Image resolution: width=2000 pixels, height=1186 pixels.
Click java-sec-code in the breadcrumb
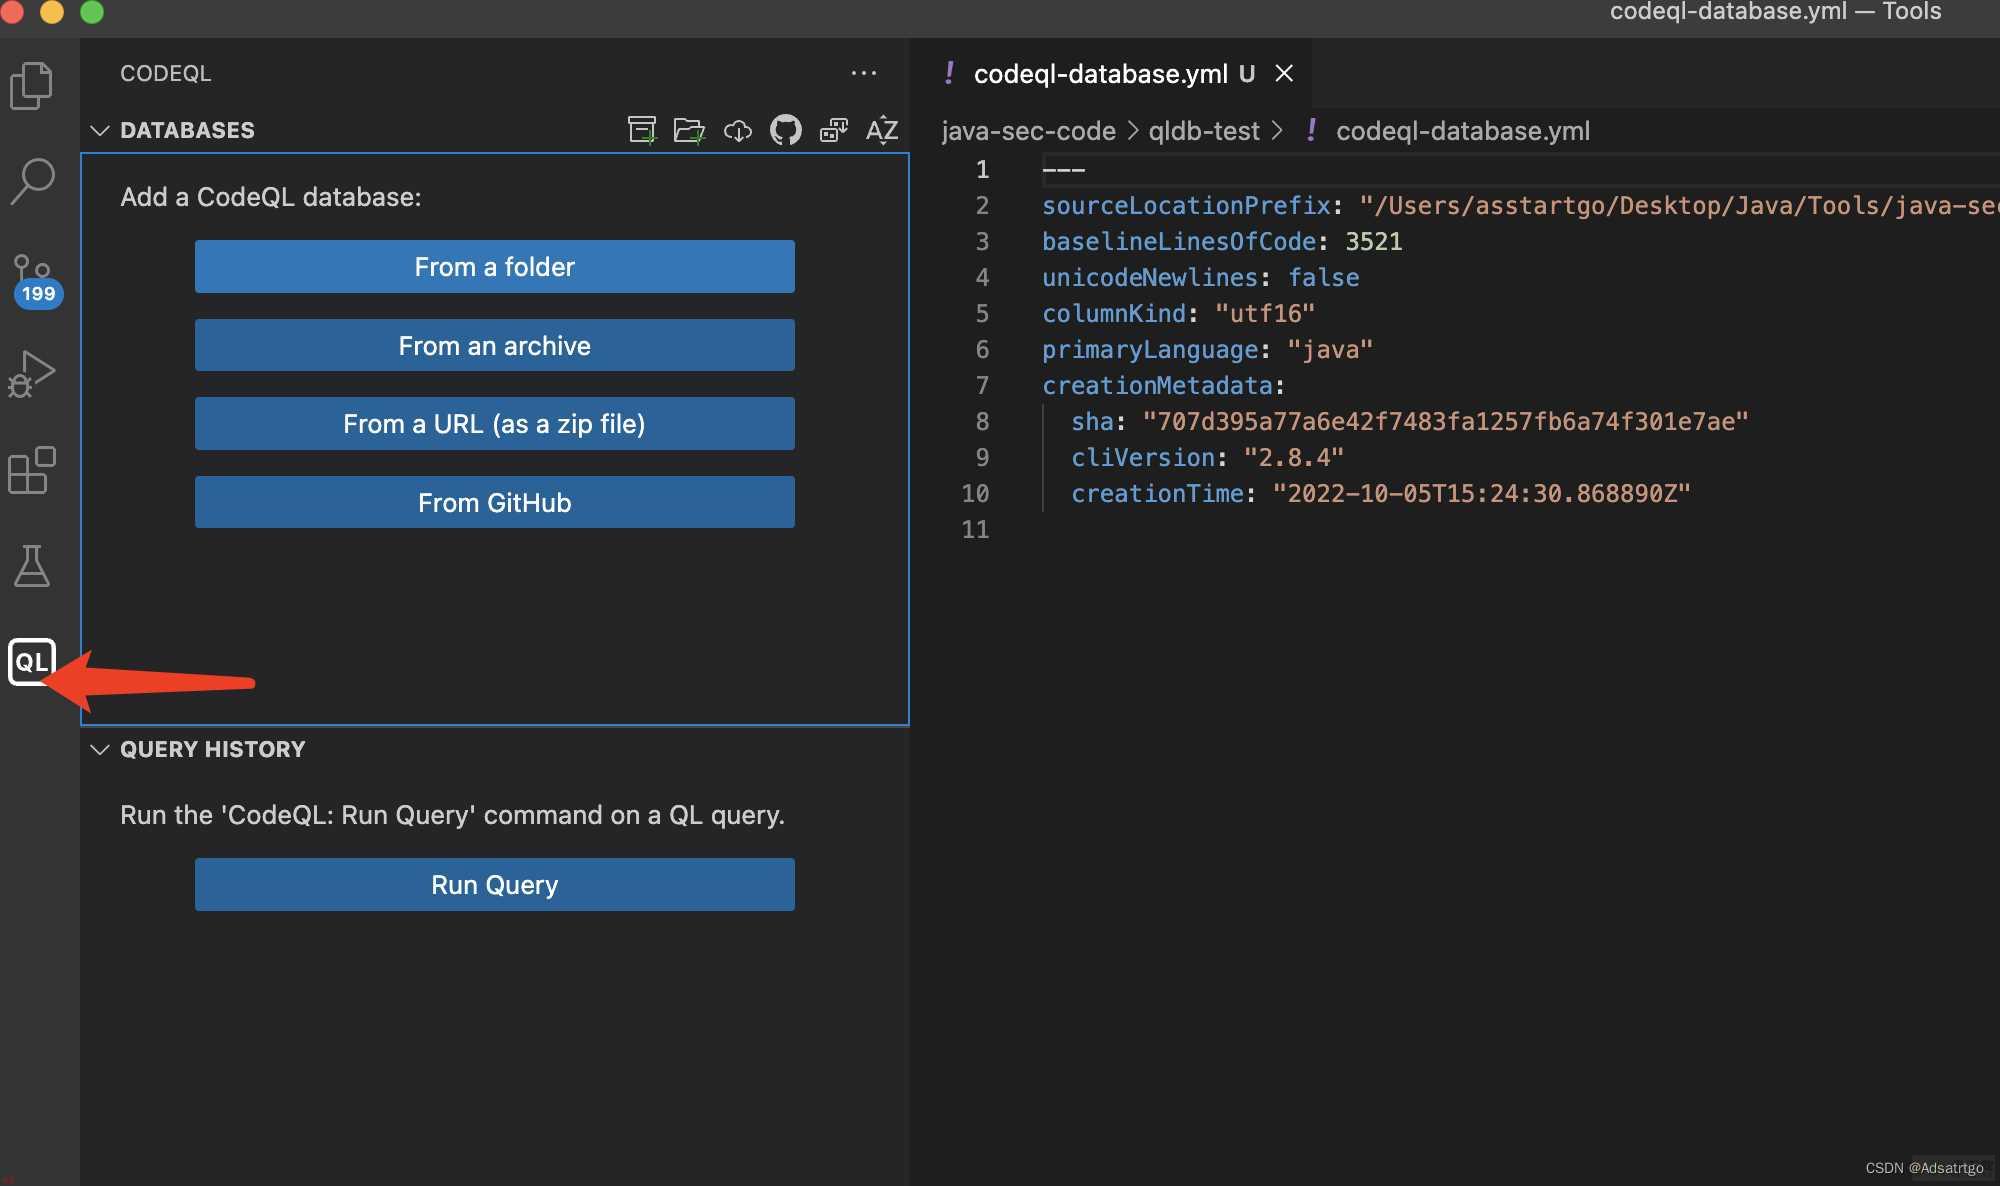(1028, 131)
